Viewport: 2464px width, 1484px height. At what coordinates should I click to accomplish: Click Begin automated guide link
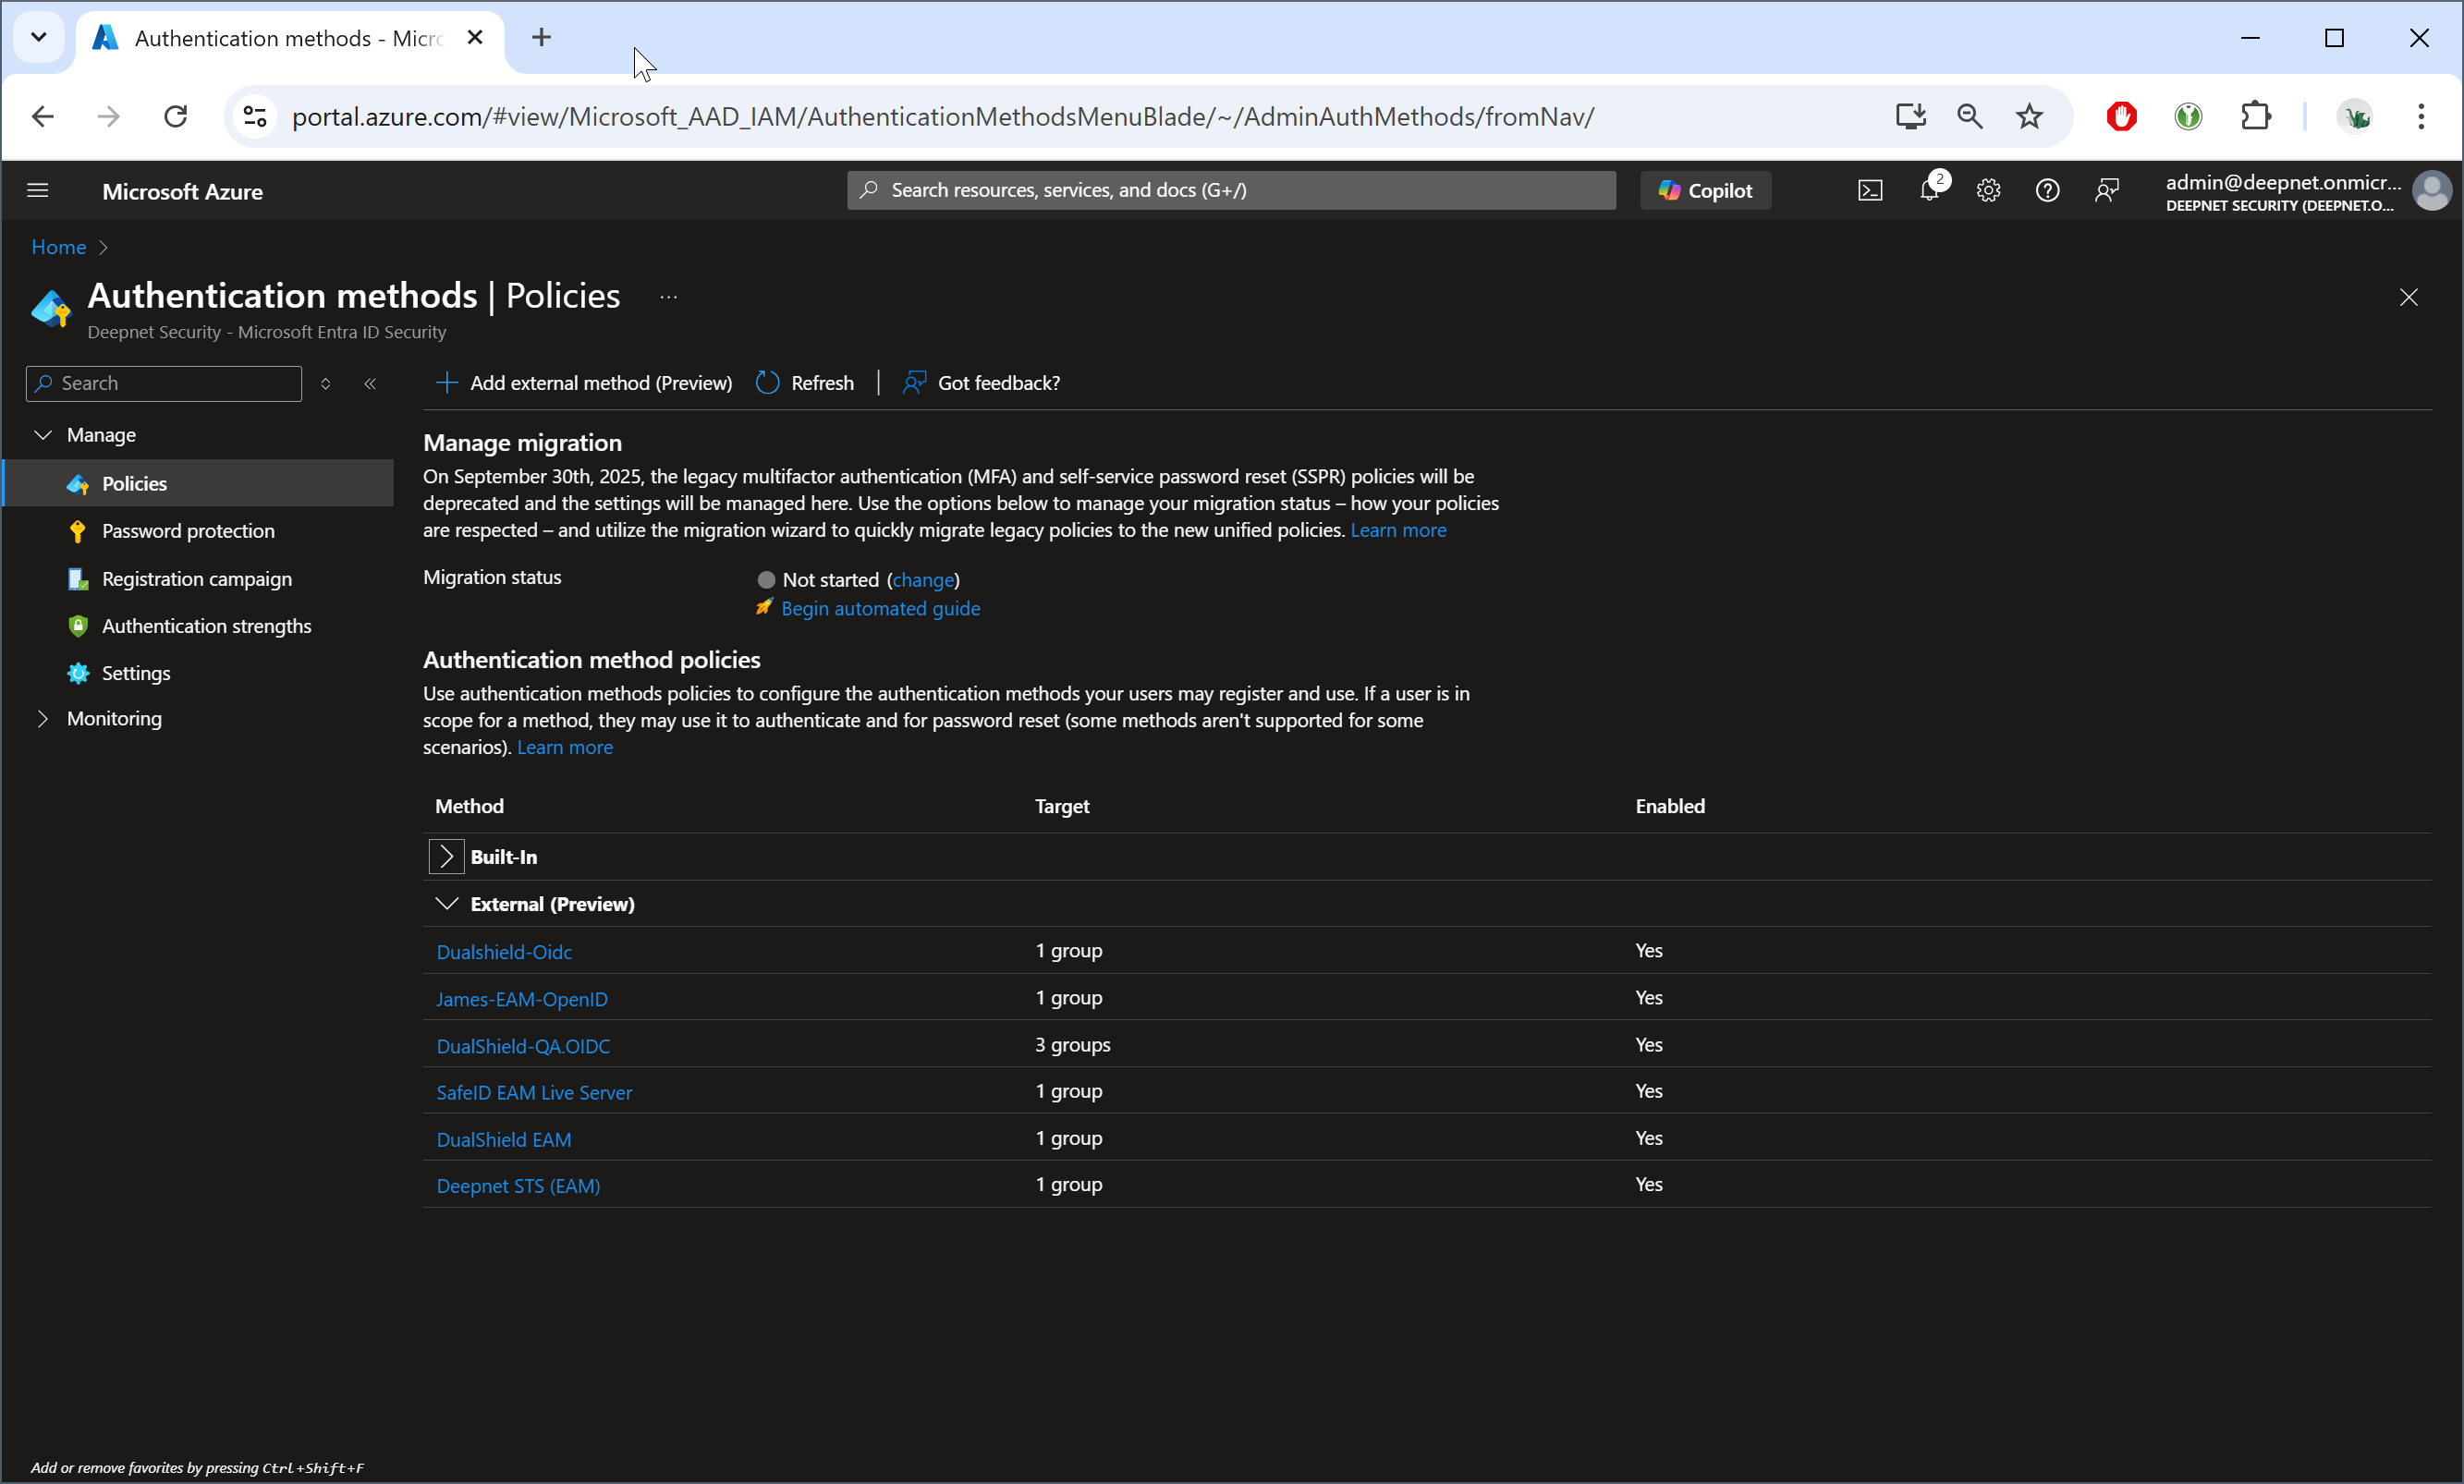click(x=880, y=608)
